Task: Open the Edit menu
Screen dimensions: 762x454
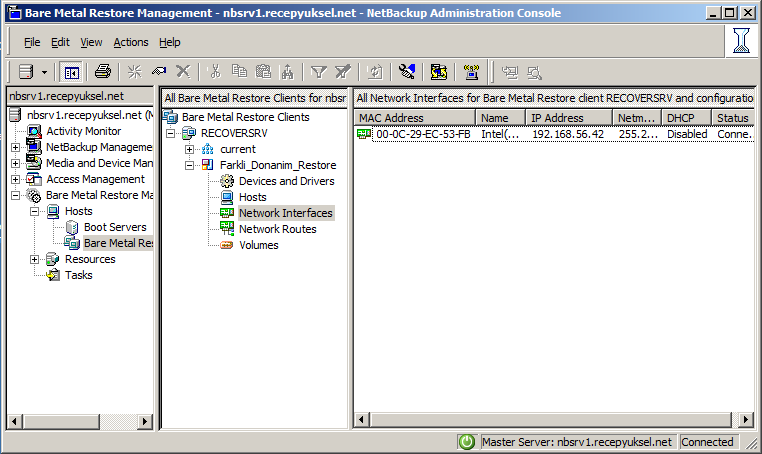Action: click(60, 42)
